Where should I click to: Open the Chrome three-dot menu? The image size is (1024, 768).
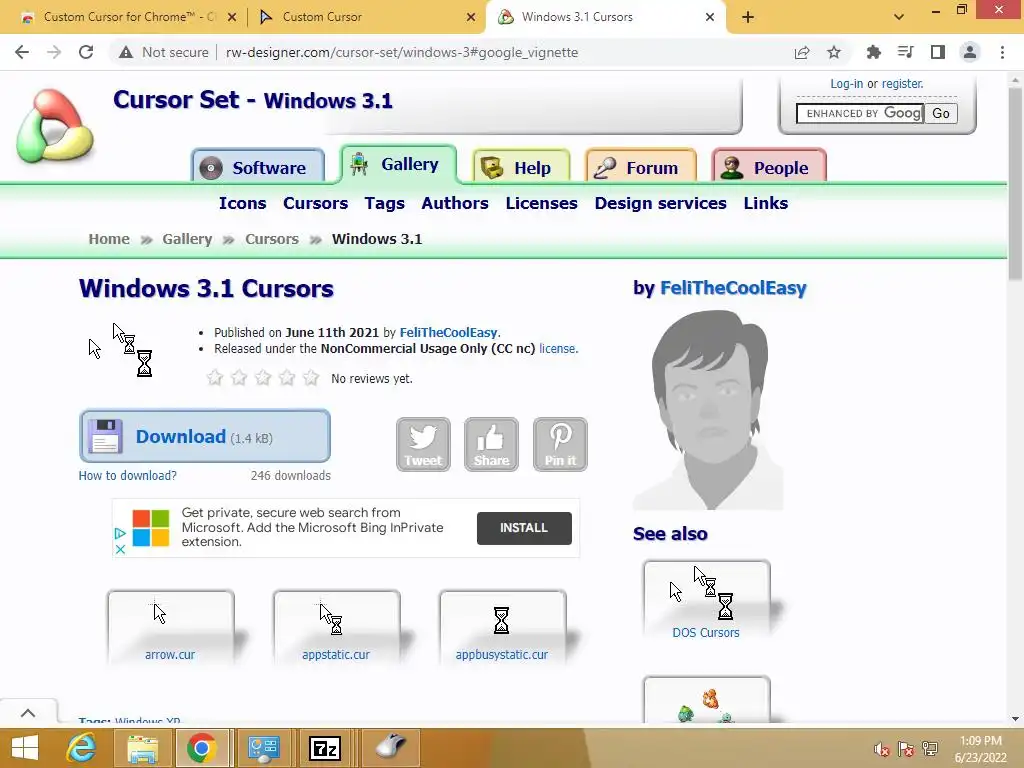(1002, 52)
